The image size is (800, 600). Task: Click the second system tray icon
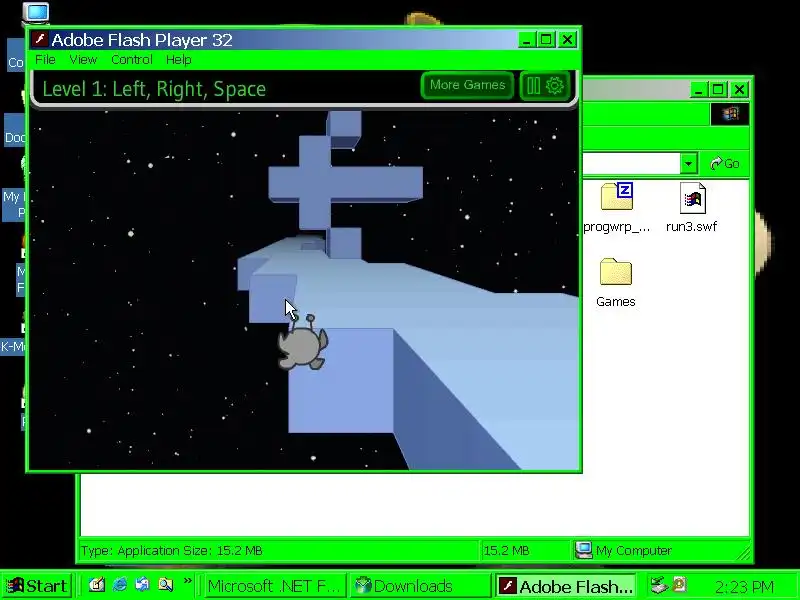(680, 584)
